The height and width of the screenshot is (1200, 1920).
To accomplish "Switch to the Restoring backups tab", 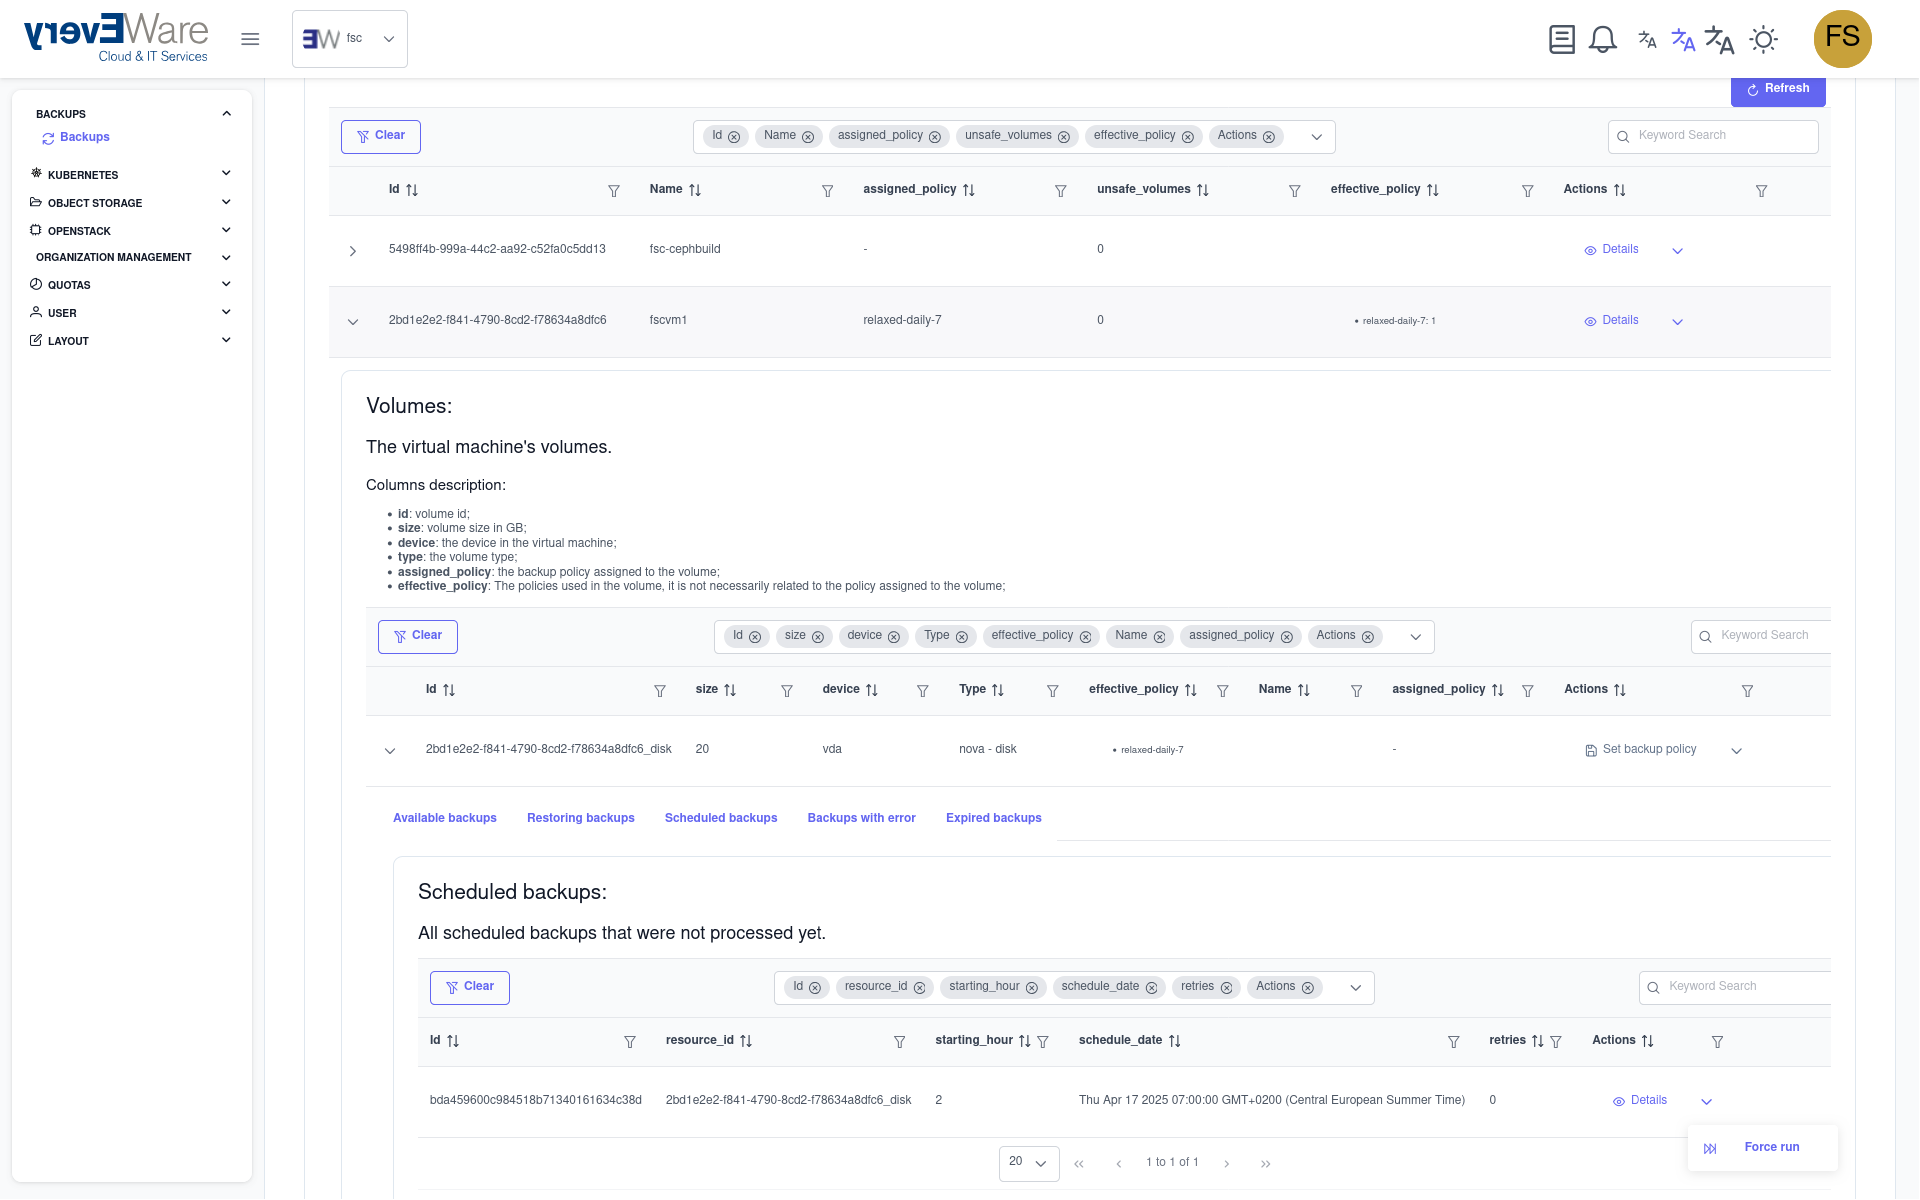I will click(580, 818).
